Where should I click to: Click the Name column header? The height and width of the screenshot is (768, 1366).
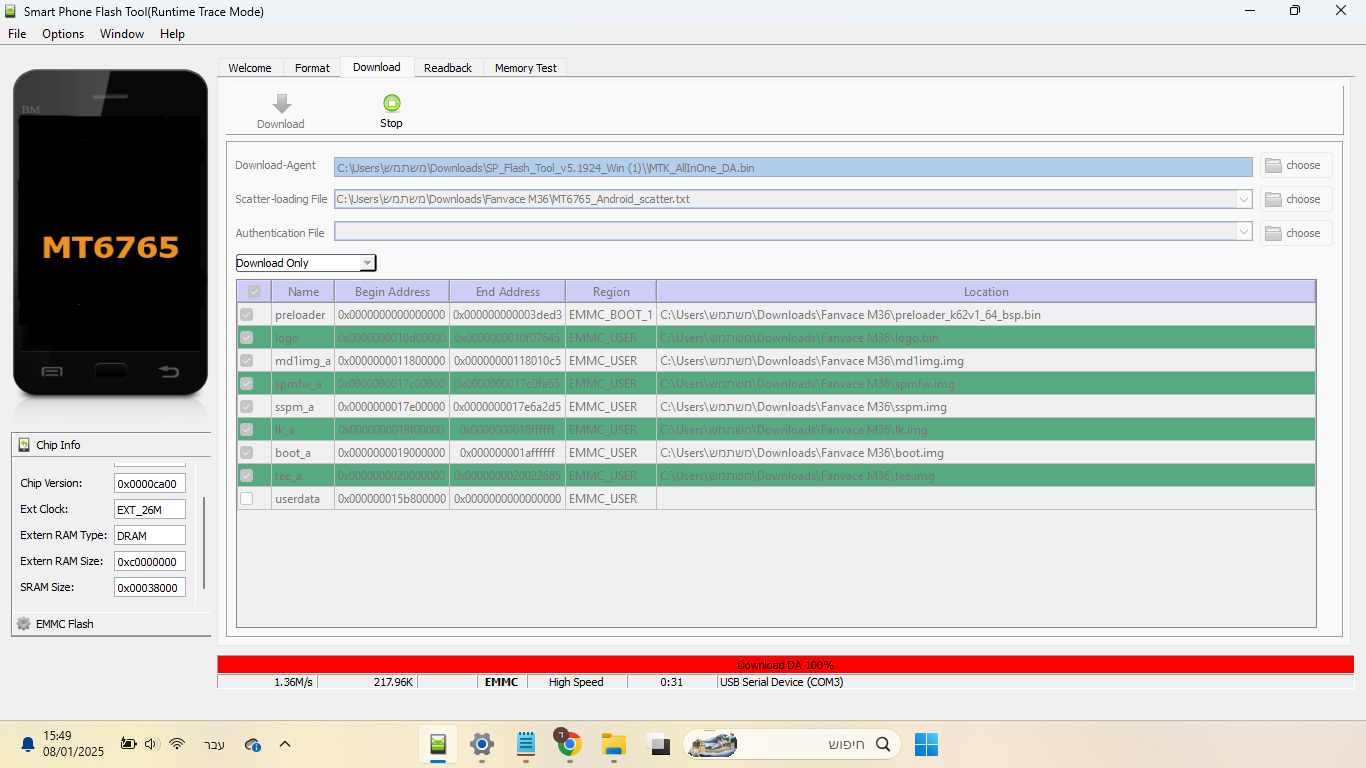(x=303, y=292)
